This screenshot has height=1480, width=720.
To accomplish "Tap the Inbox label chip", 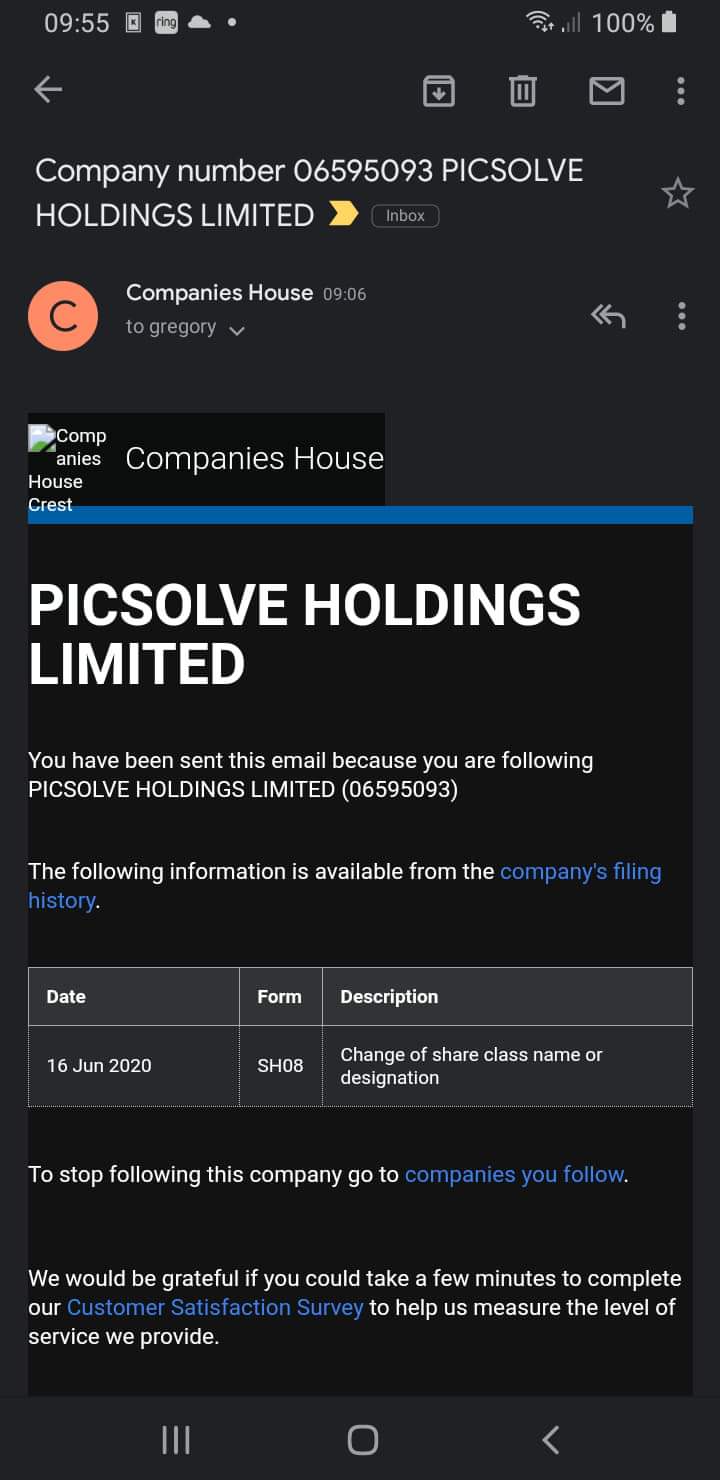I will point(405,215).
